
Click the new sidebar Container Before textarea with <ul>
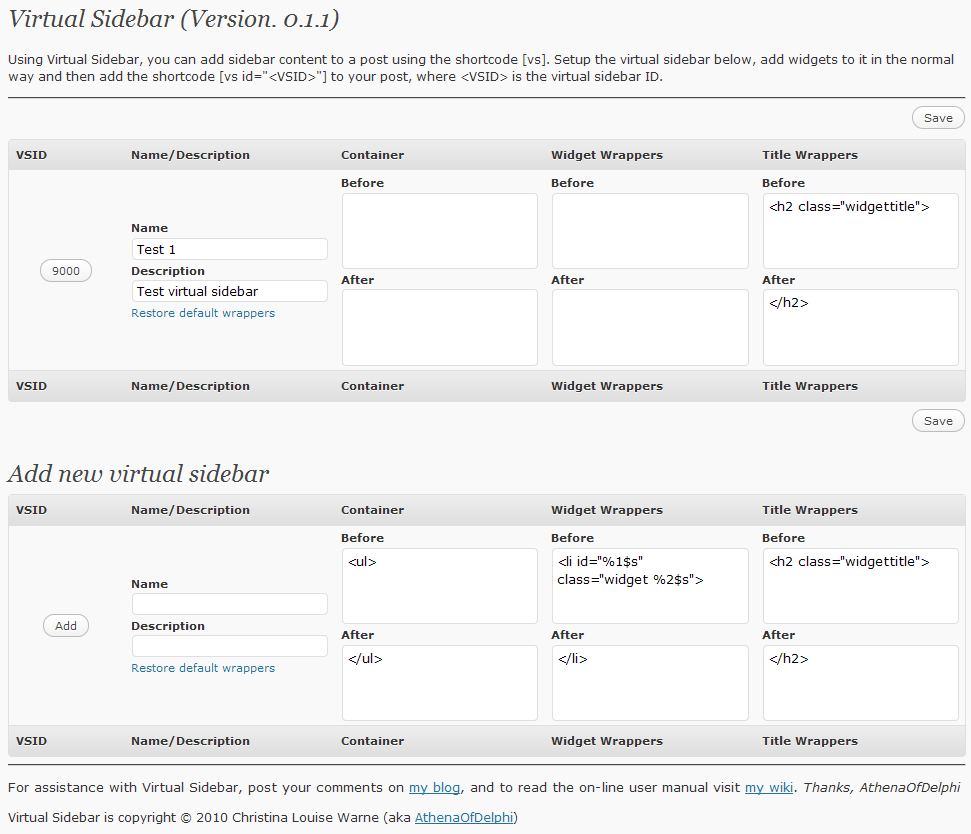pos(439,586)
